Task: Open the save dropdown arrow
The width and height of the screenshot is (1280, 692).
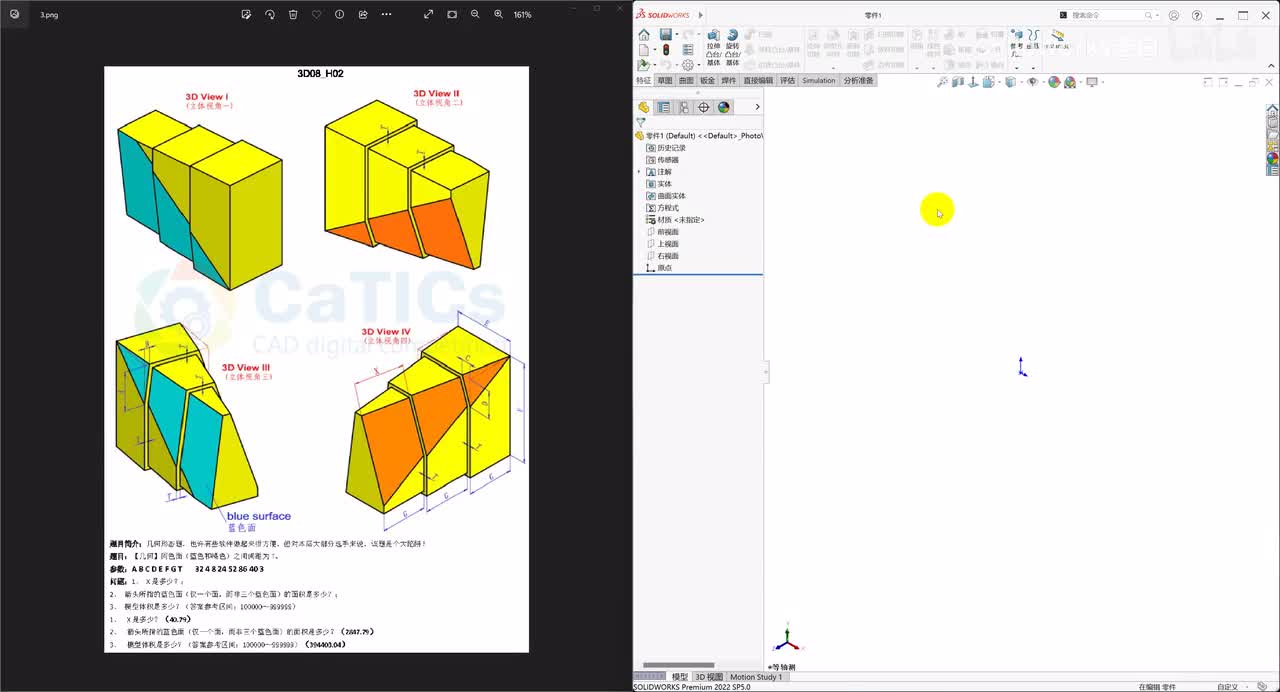Action: (678, 35)
